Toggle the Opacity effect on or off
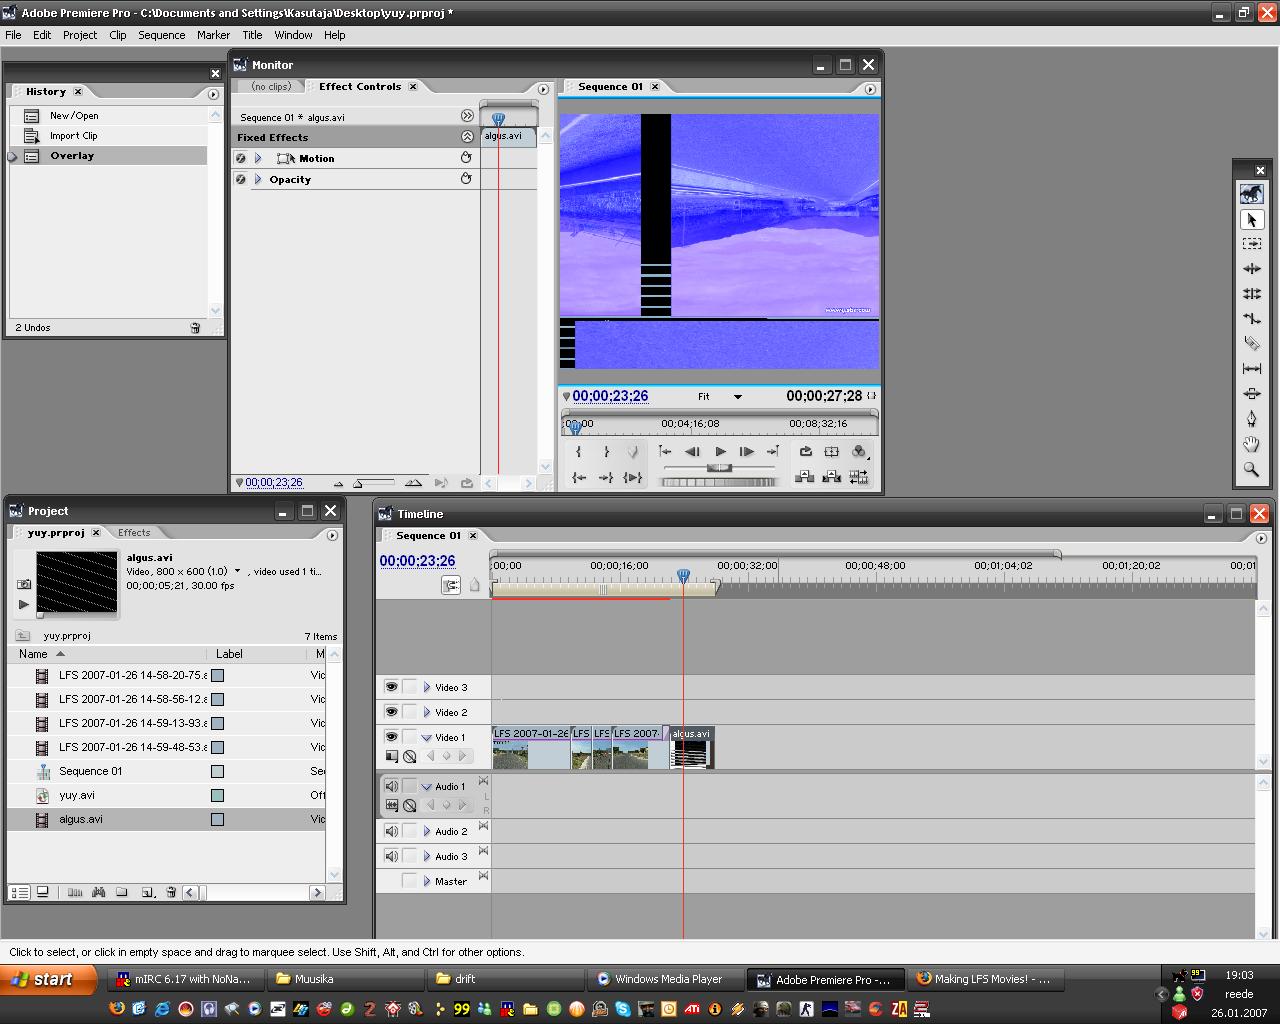Screen dimensions: 1280x1024 241,179
